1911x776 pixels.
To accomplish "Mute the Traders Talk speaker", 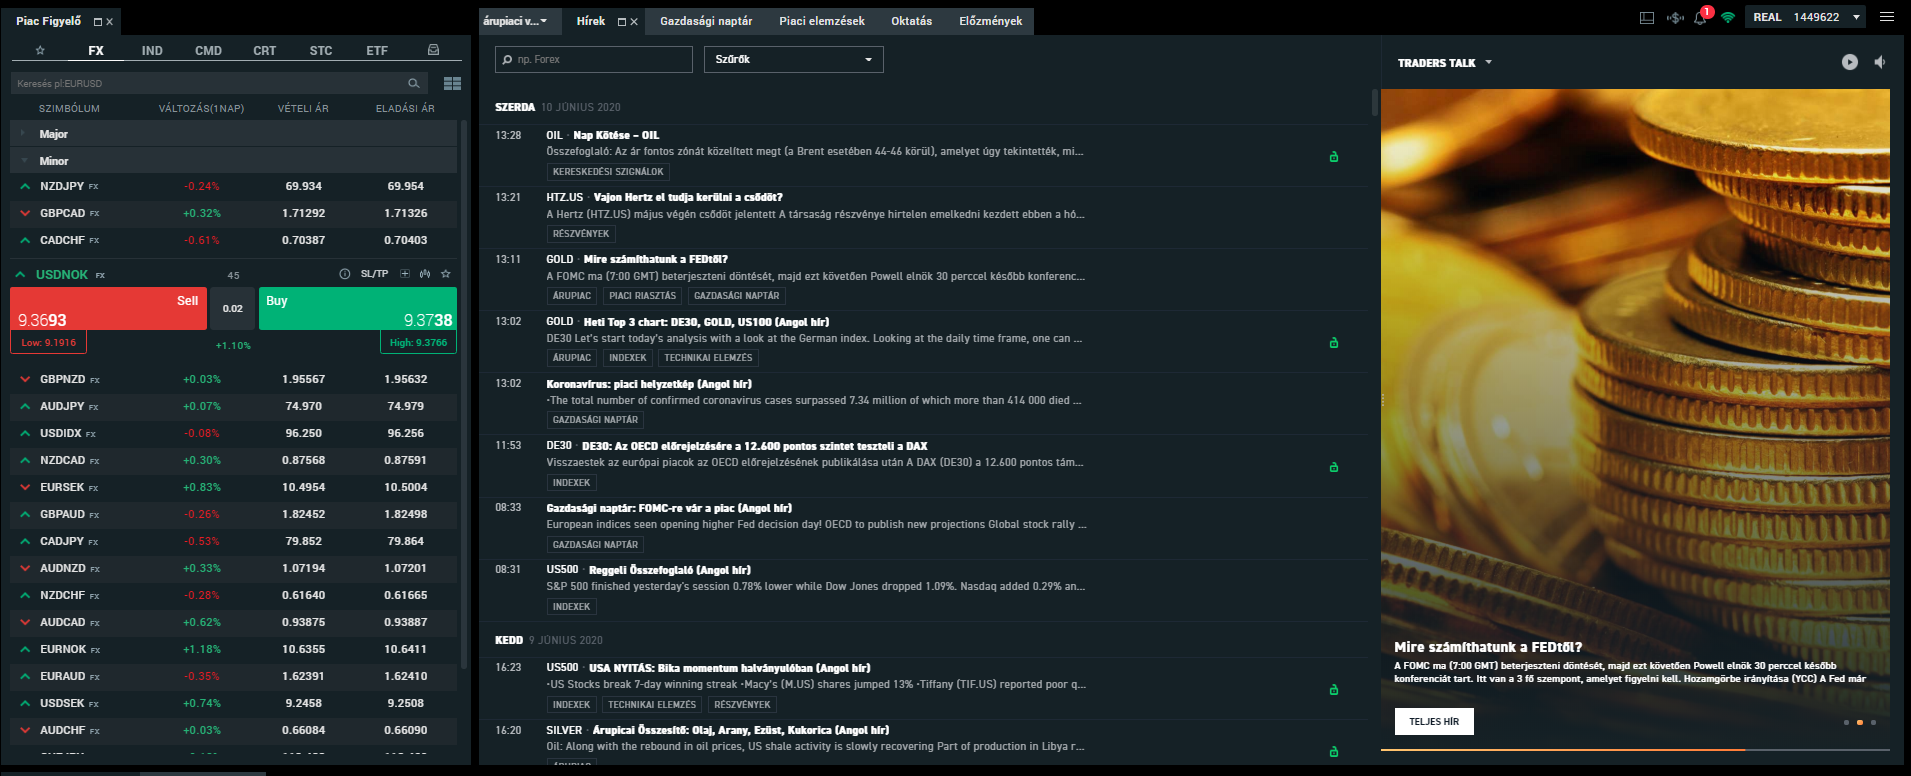I will tap(1880, 62).
